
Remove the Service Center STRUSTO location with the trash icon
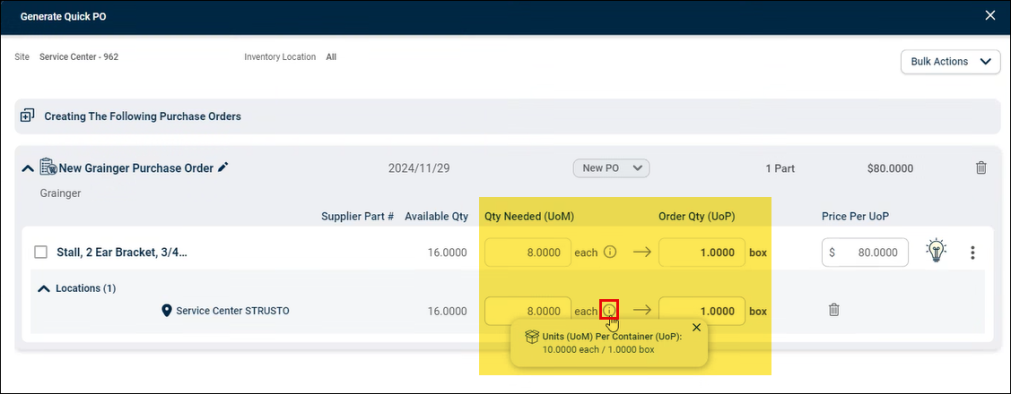pyautogui.click(x=834, y=310)
